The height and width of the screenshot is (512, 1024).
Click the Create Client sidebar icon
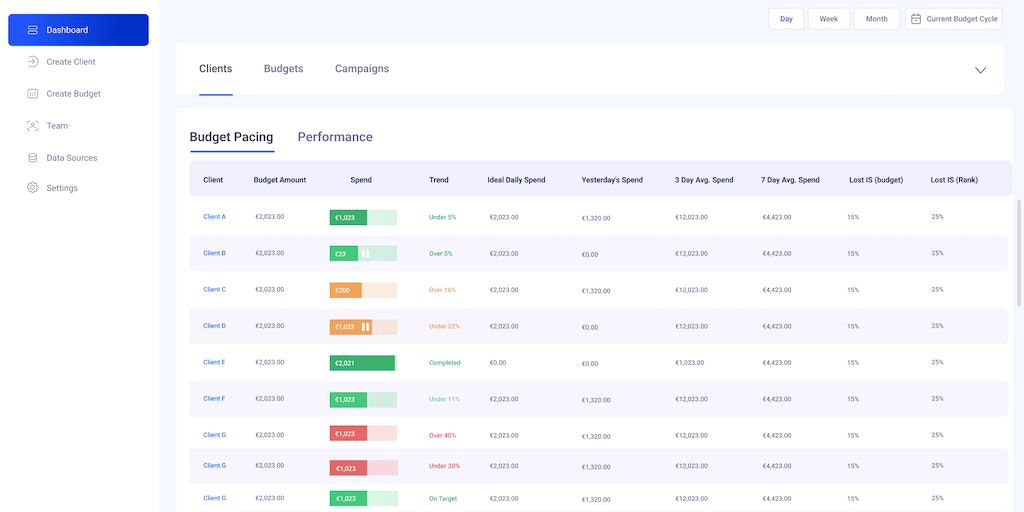pos(33,62)
